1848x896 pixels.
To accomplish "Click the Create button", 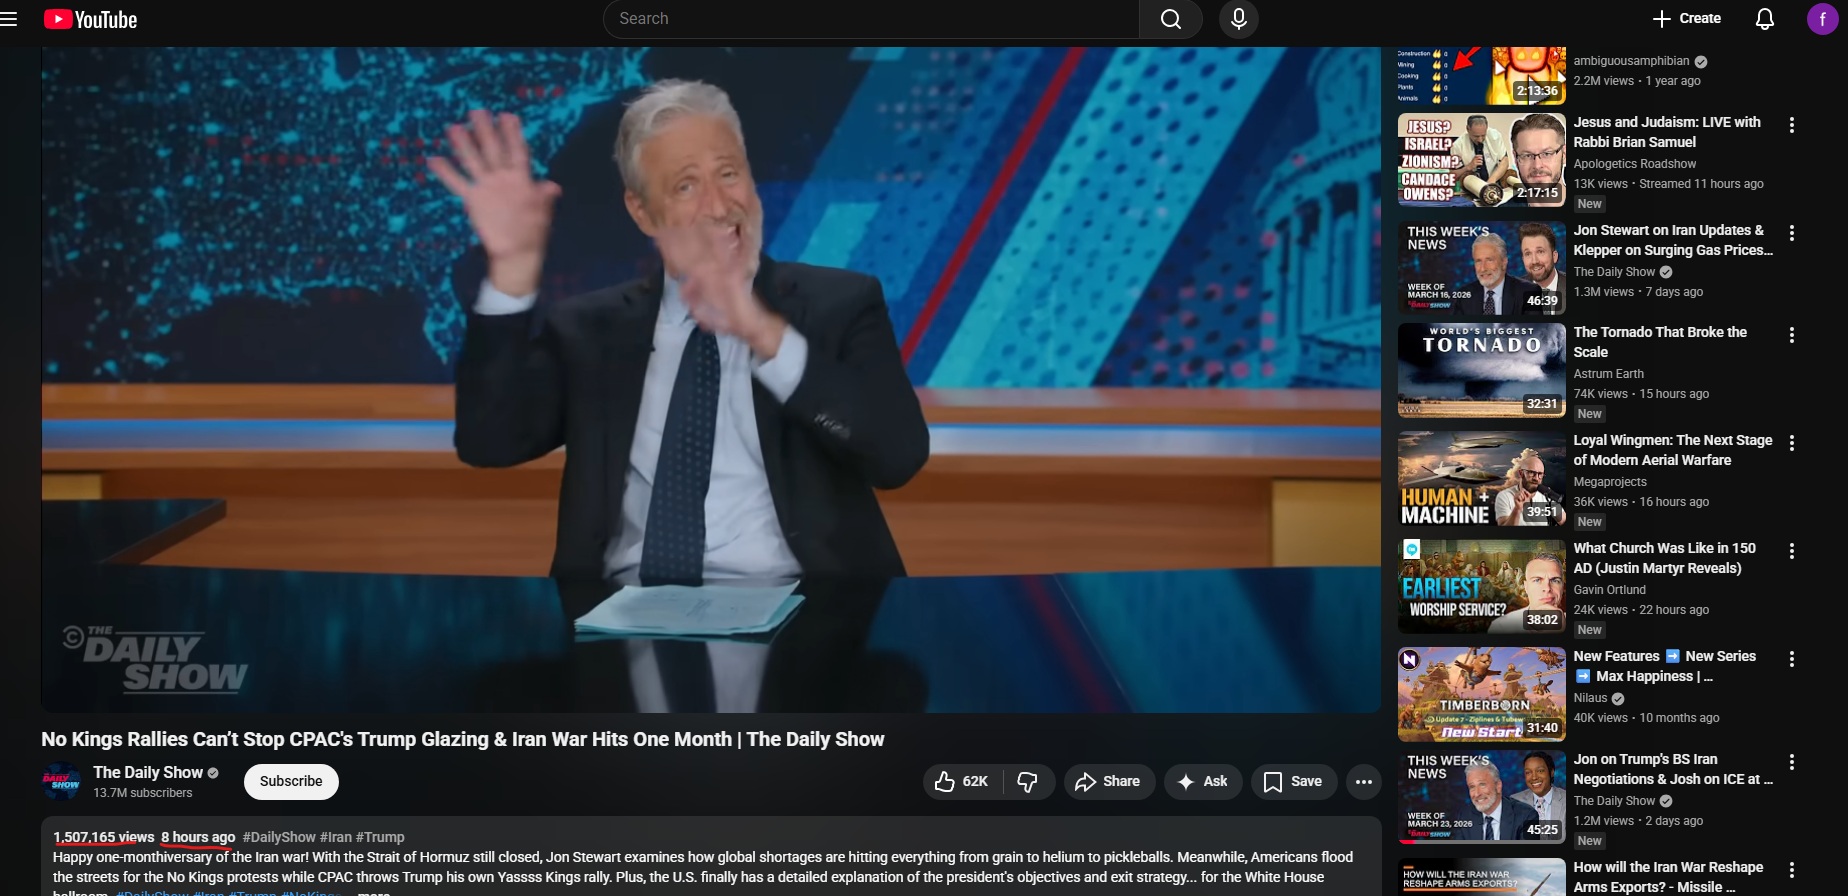I will coord(1686,19).
